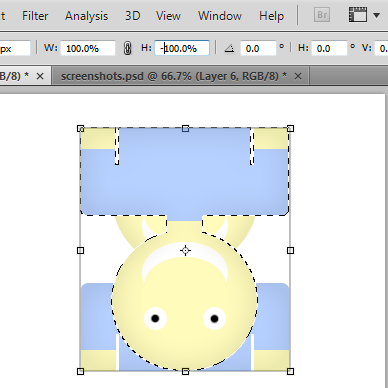Open the View menu
The width and height of the screenshot is (388, 388).
168,16
